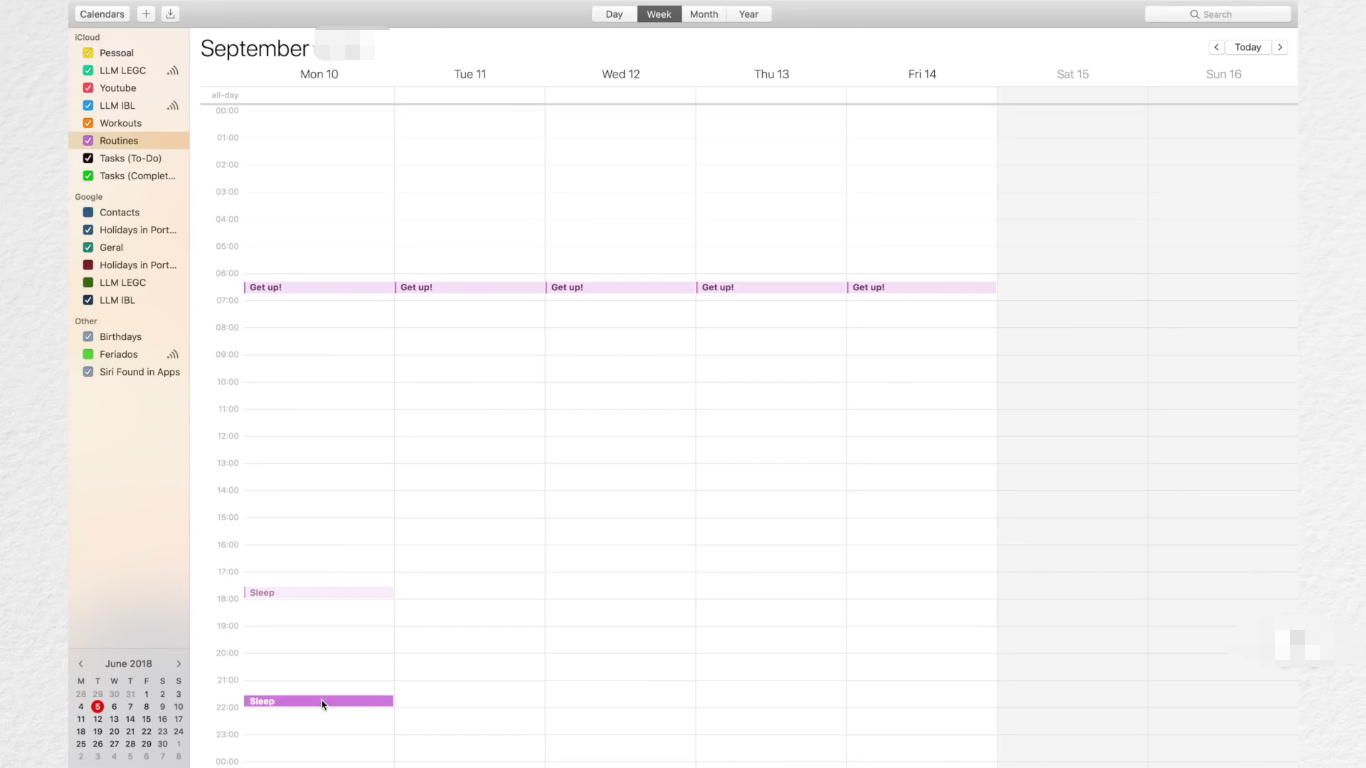Viewport: 1366px width, 768px height.
Task: Click the sharing icon beside Feriados
Action: [173, 355]
